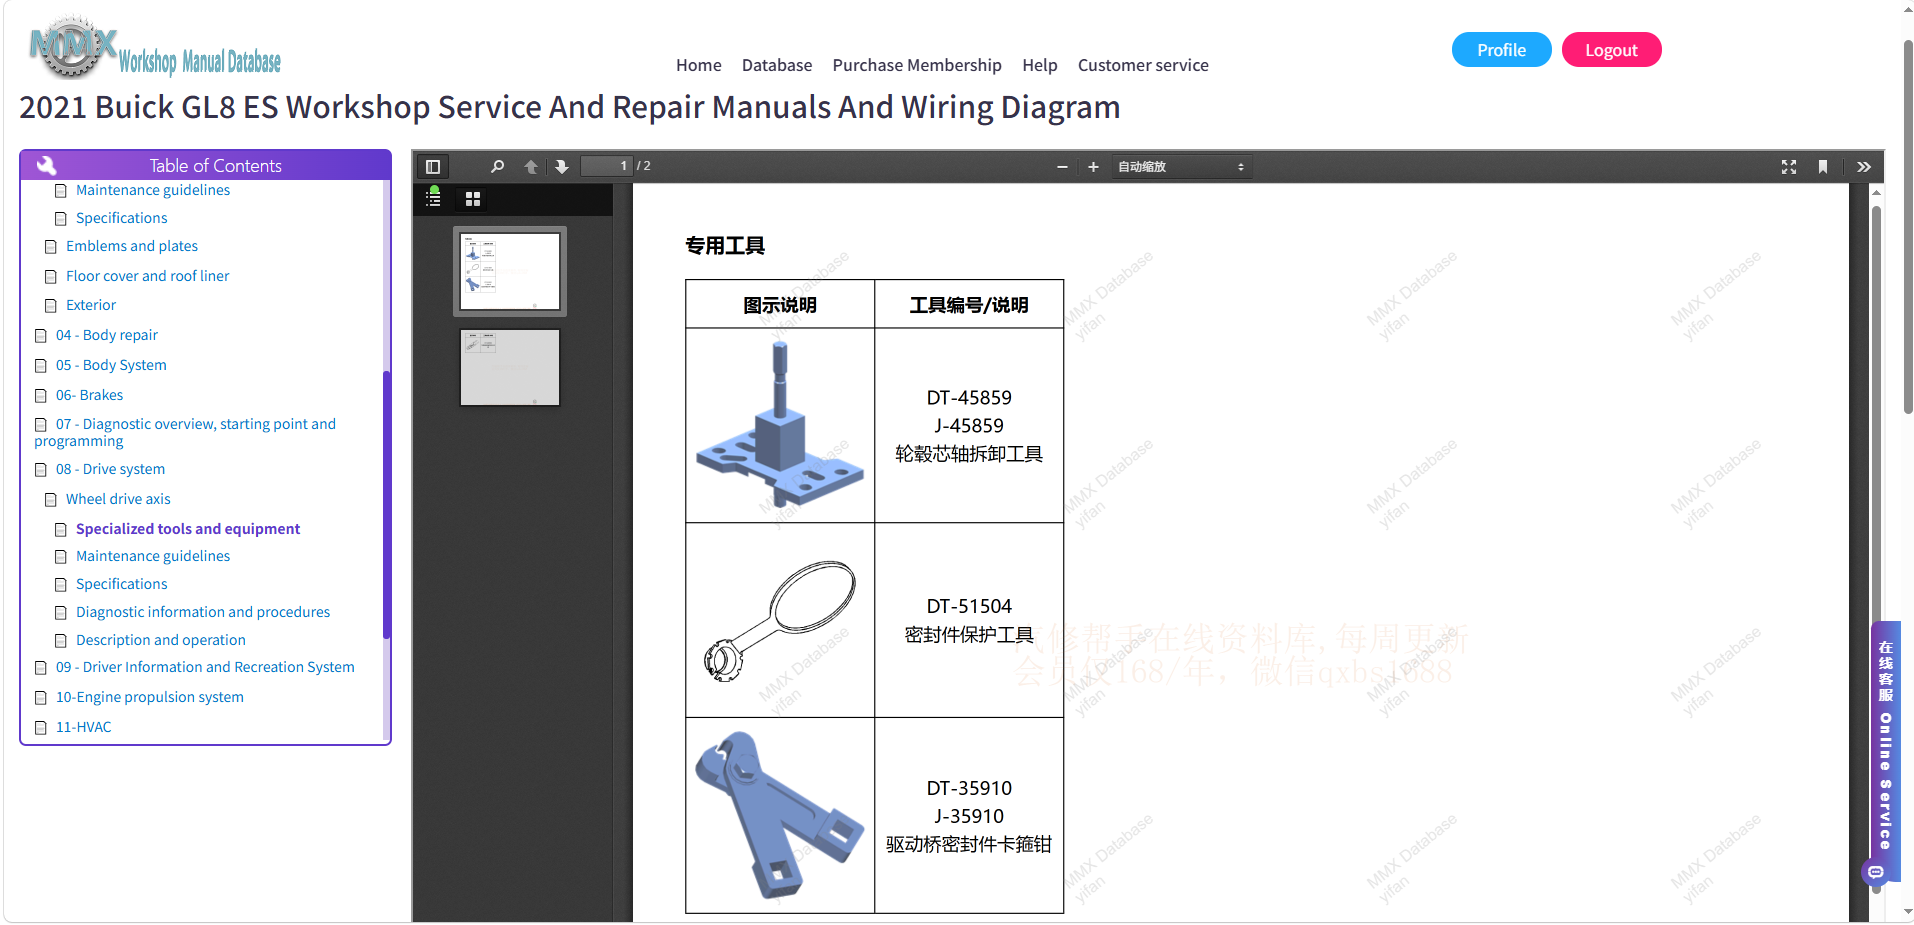Viewport: 1914px width, 925px height.
Task: Open the find-in-document search tool
Action: point(497,167)
